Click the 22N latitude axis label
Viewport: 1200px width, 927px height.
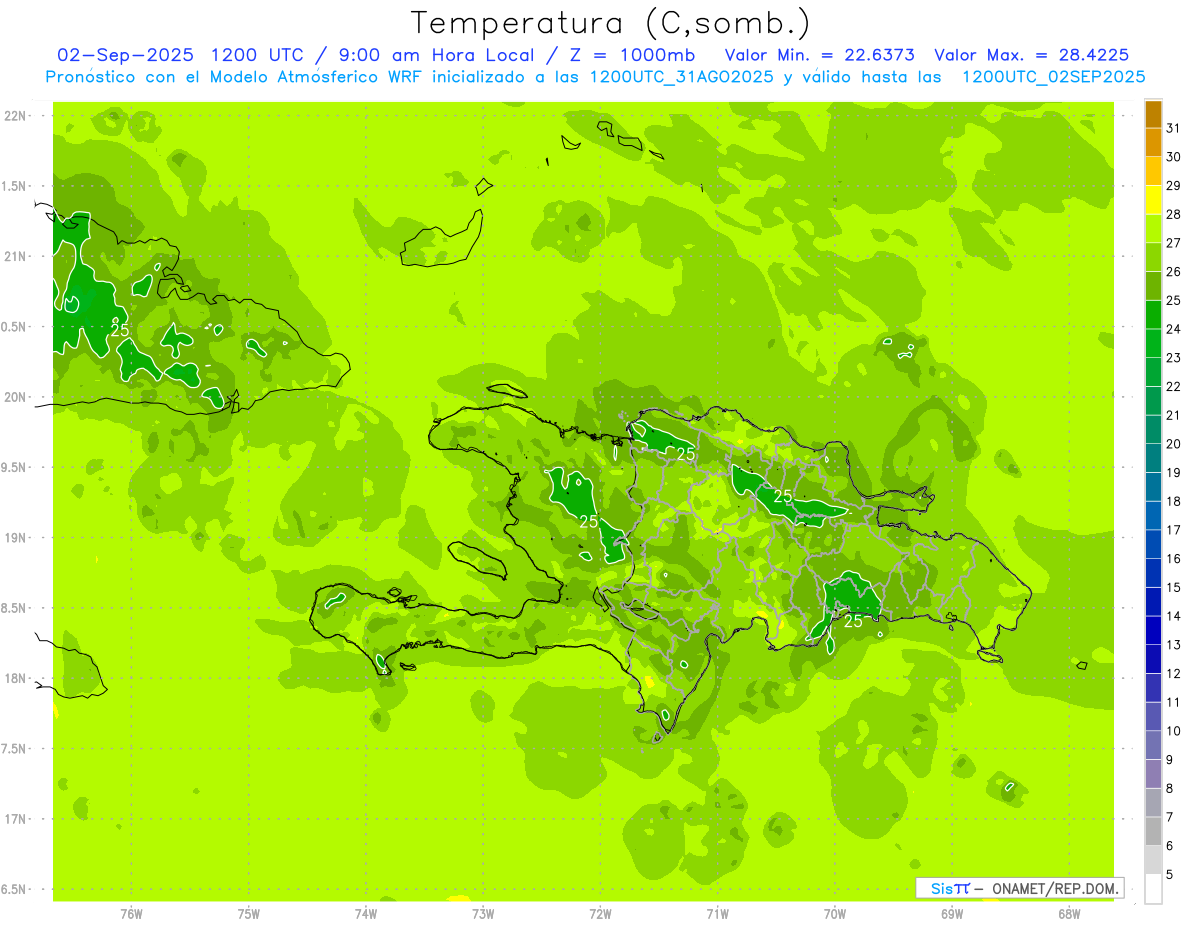pyautogui.click(x=14, y=116)
